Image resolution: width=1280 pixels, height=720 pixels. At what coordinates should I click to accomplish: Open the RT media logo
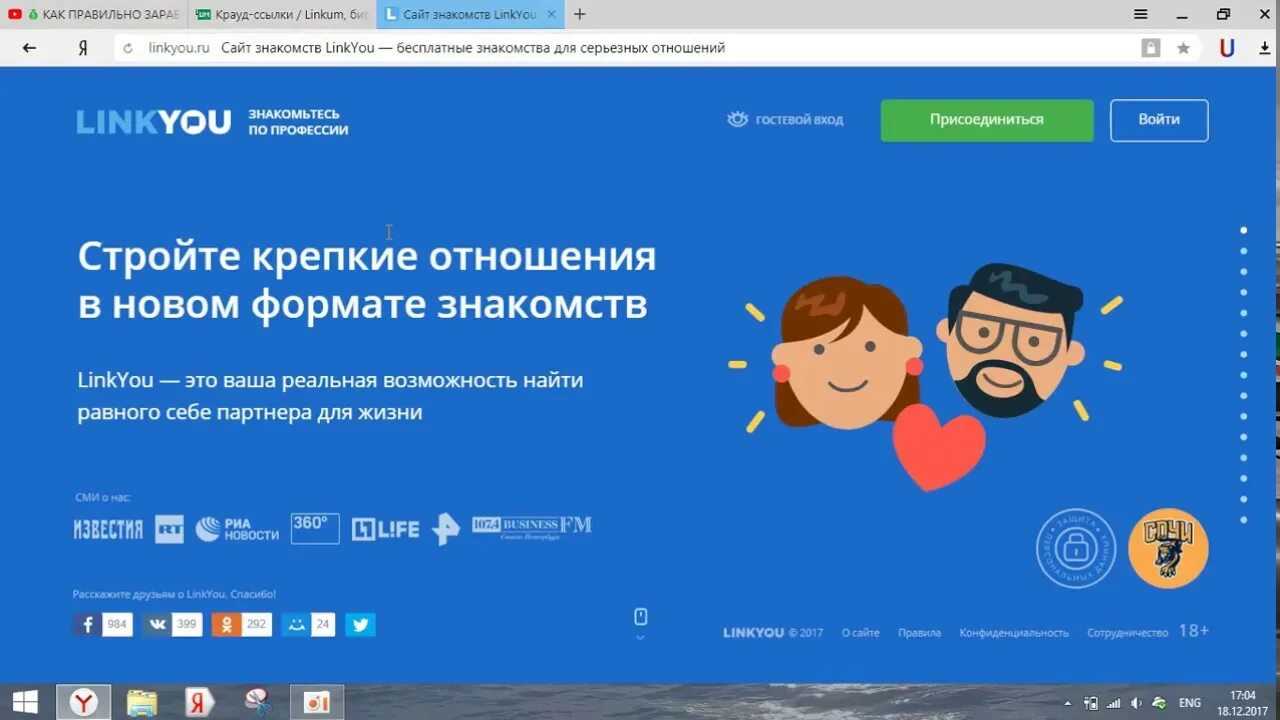[169, 529]
